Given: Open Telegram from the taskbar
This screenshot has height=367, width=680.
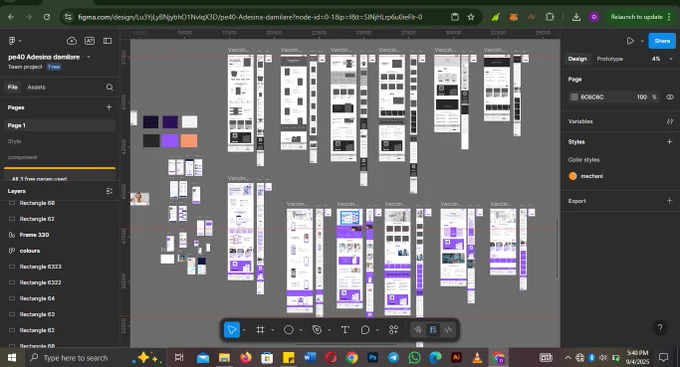Looking at the screenshot, I should [x=393, y=358].
